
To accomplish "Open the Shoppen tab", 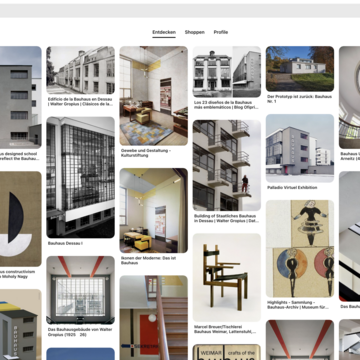I will 195,32.
